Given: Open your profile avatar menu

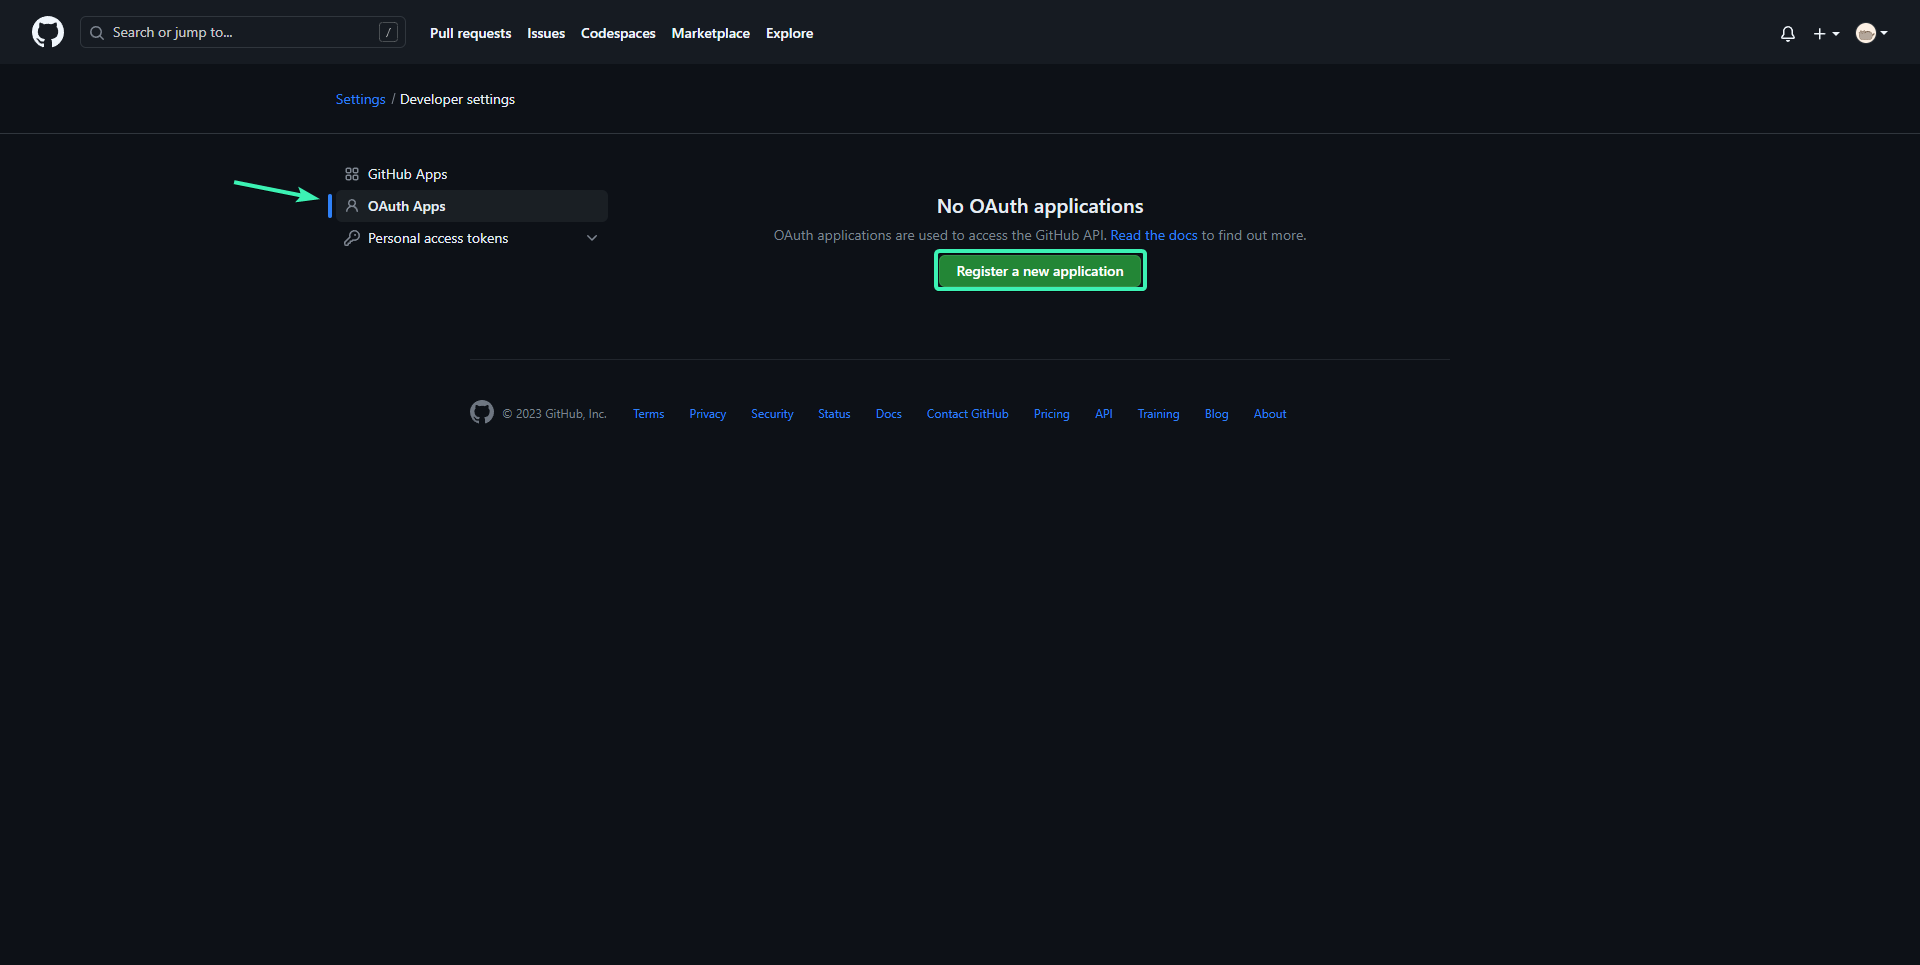Looking at the screenshot, I should pyautogui.click(x=1871, y=32).
